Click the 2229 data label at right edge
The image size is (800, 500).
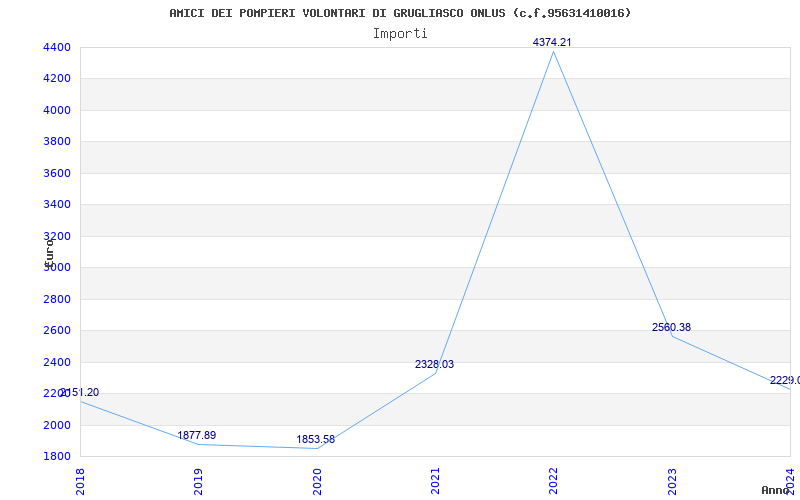pos(785,381)
